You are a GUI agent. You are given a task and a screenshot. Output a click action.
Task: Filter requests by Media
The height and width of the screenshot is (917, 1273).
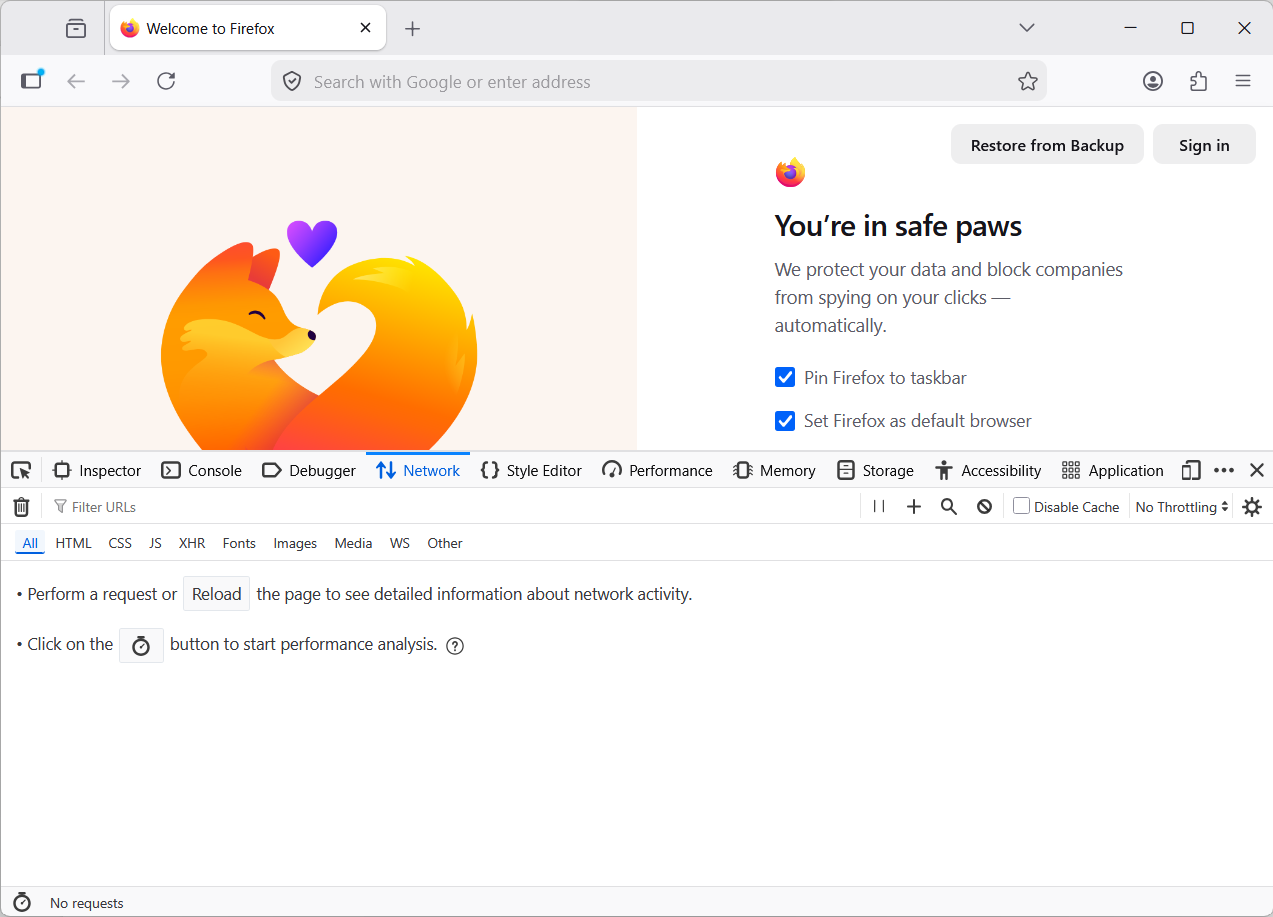tap(353, 543)
